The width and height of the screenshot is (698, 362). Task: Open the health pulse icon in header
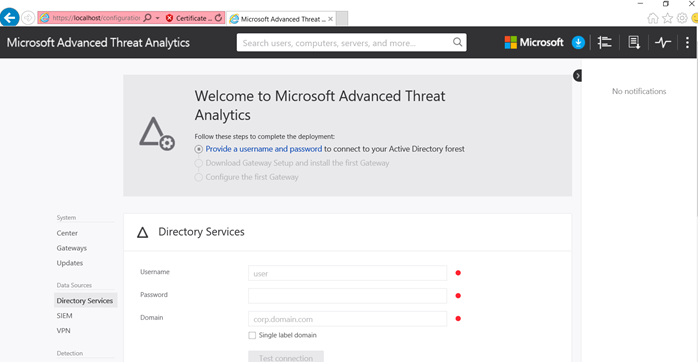click(663, 42)
